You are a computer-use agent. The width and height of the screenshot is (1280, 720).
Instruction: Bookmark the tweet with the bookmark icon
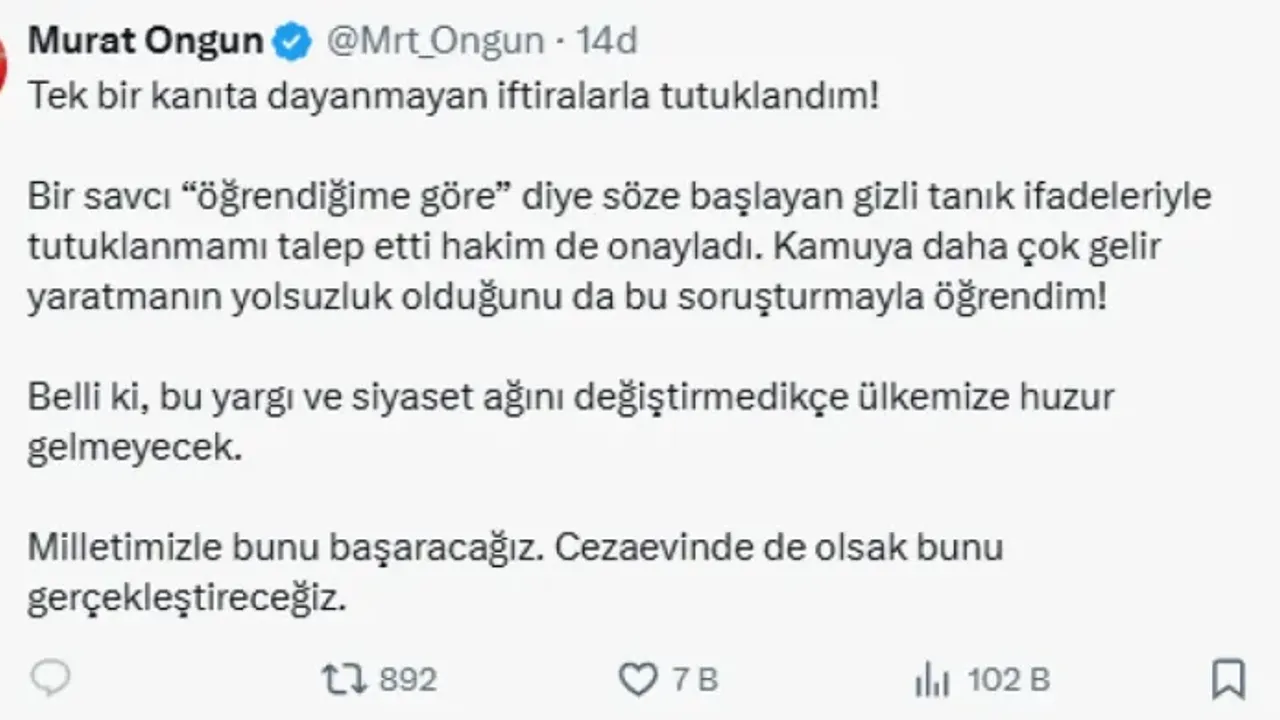pyautogui.click(x=1227, y=680)
